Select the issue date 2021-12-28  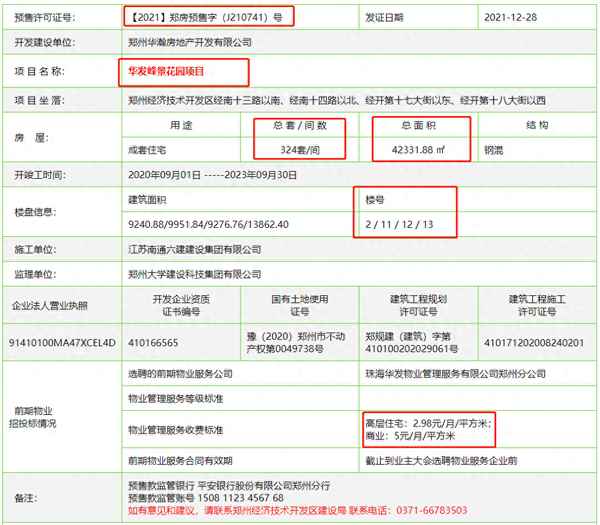510,17
